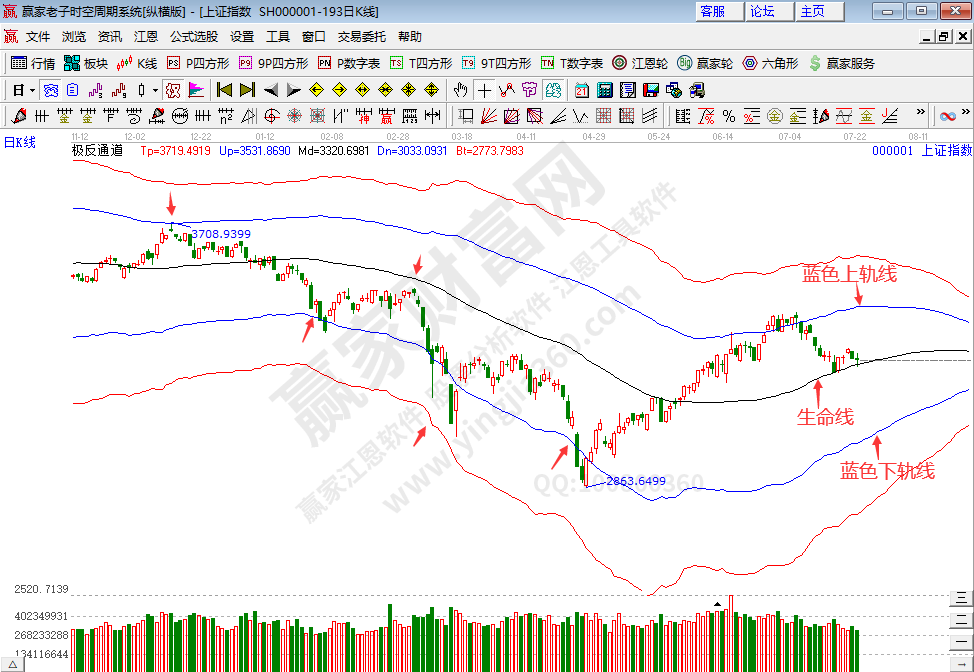
Task: Click the calculator icon in toolbar
Action: coord(603,89)
